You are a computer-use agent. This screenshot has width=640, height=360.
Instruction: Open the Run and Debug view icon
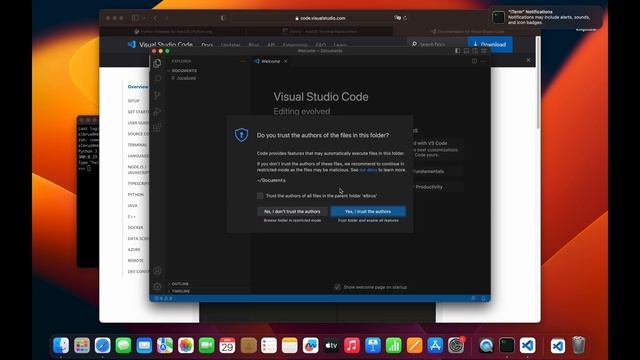point(157,111)
